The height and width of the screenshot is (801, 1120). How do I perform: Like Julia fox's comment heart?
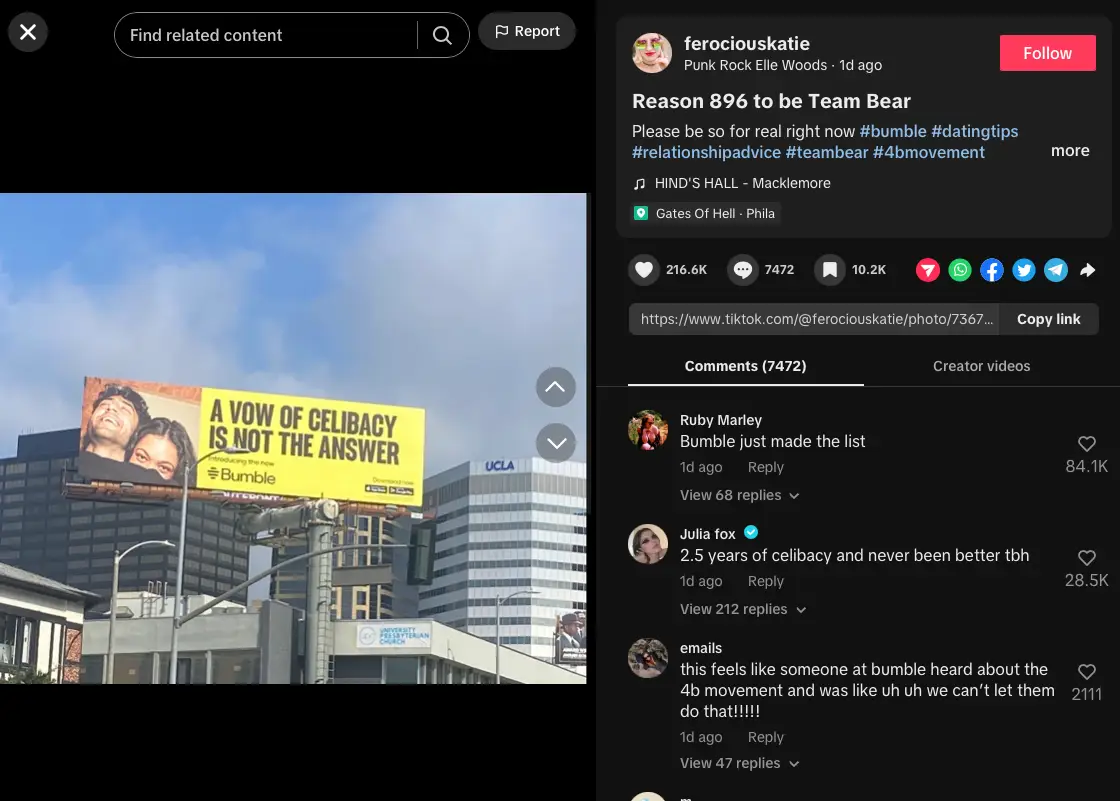coord(1087,558)
